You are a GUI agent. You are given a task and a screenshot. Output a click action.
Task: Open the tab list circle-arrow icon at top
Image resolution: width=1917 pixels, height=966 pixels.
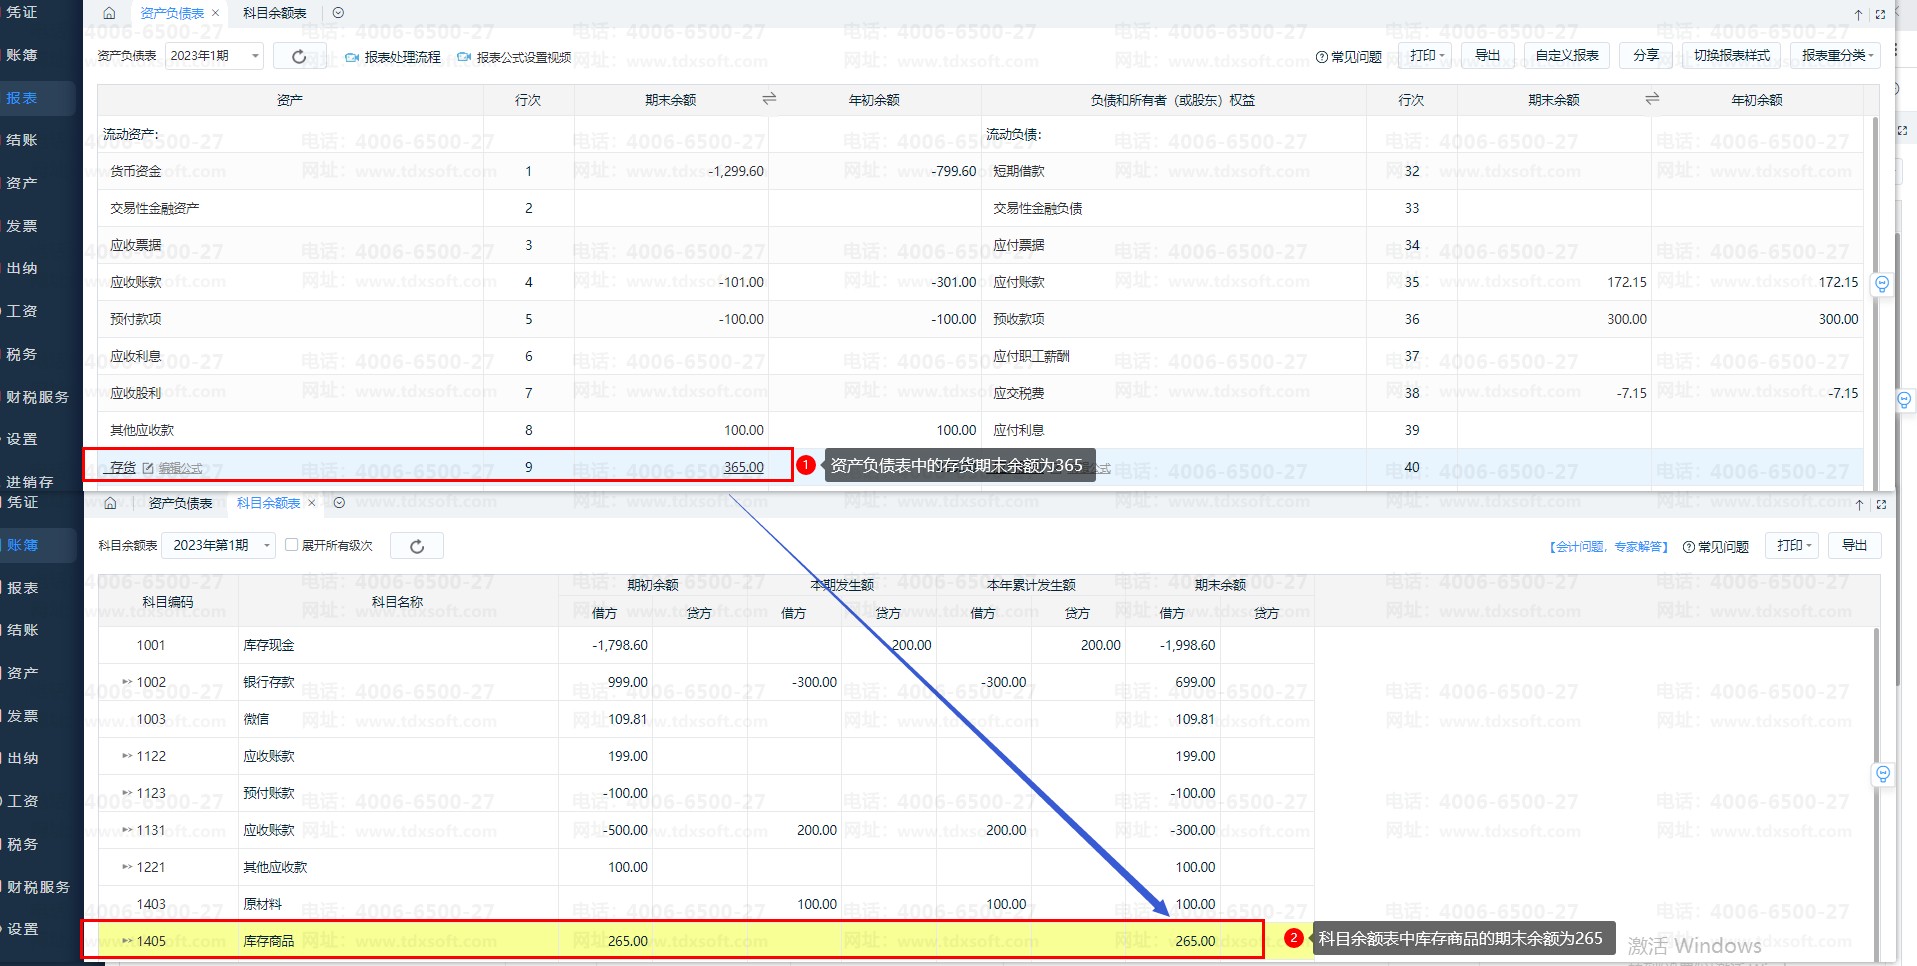point(338,13)
